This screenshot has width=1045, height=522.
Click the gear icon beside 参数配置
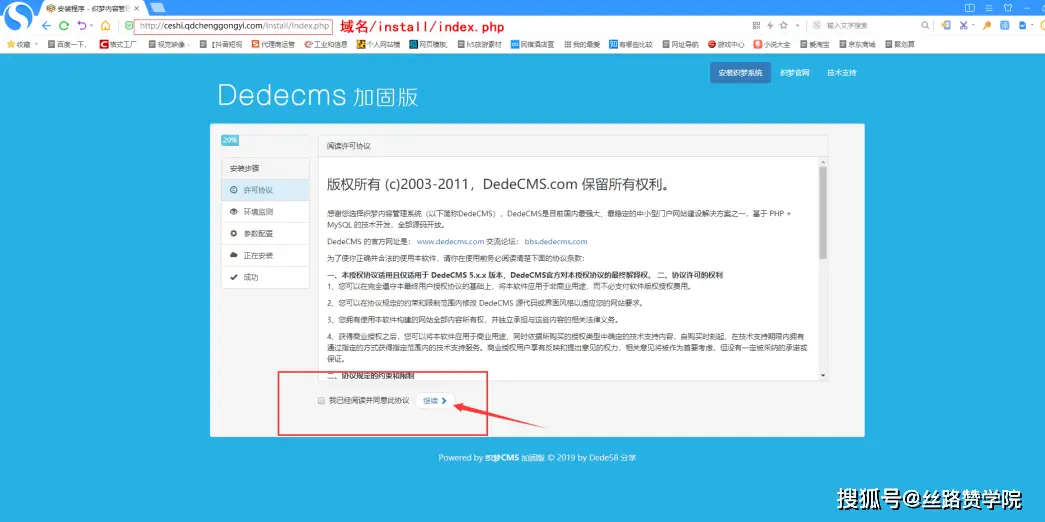click(x=233, y=233)
